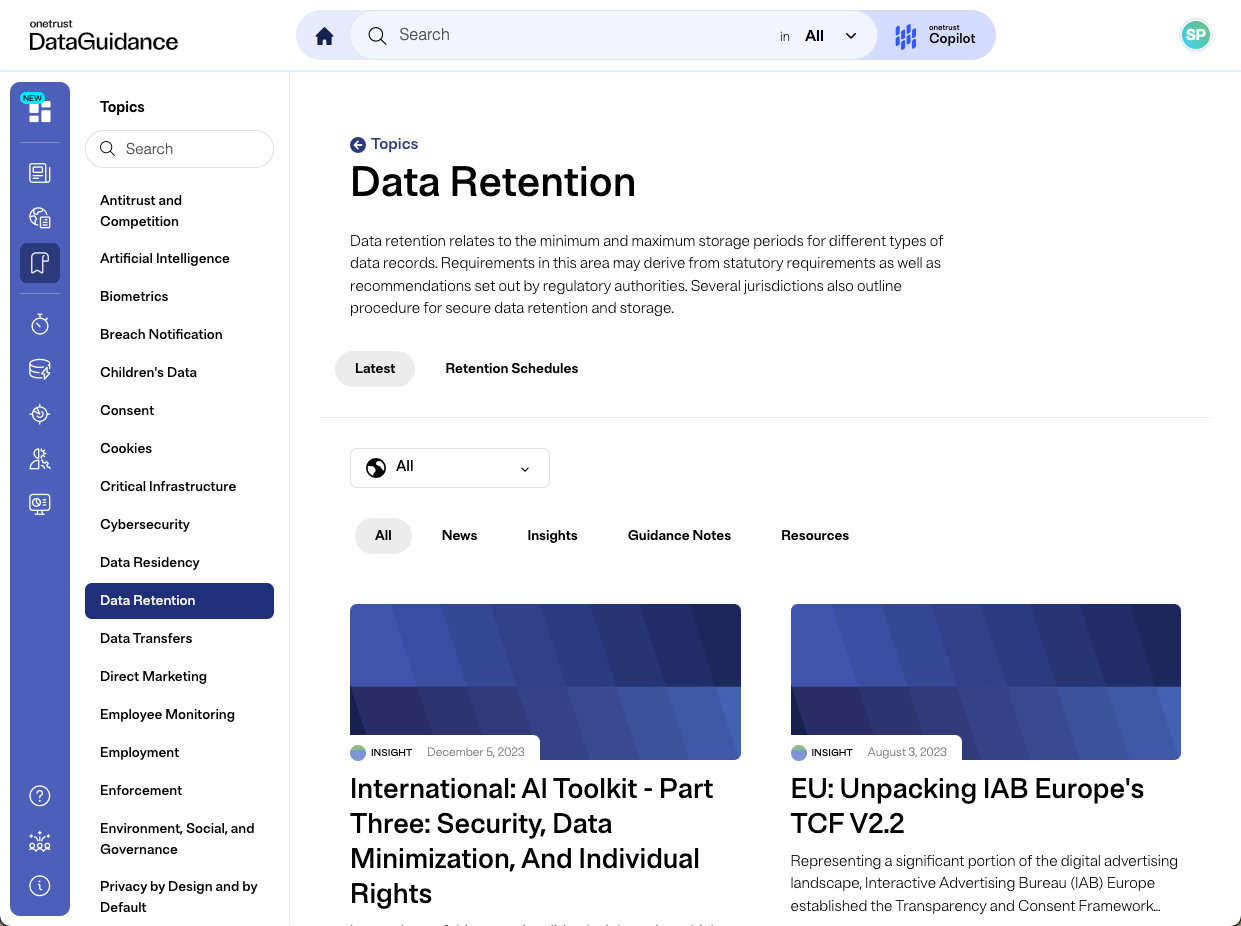The width and height of the screenshot is (1241, 926).
Task: Open the new Dashboard panel in the sidebar
Action: [x=39, y=111]
